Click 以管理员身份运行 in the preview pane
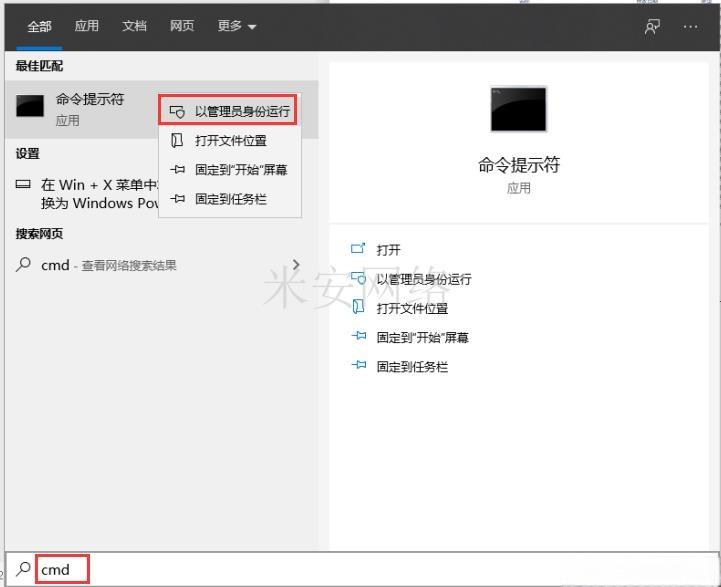 pos(423,279)
